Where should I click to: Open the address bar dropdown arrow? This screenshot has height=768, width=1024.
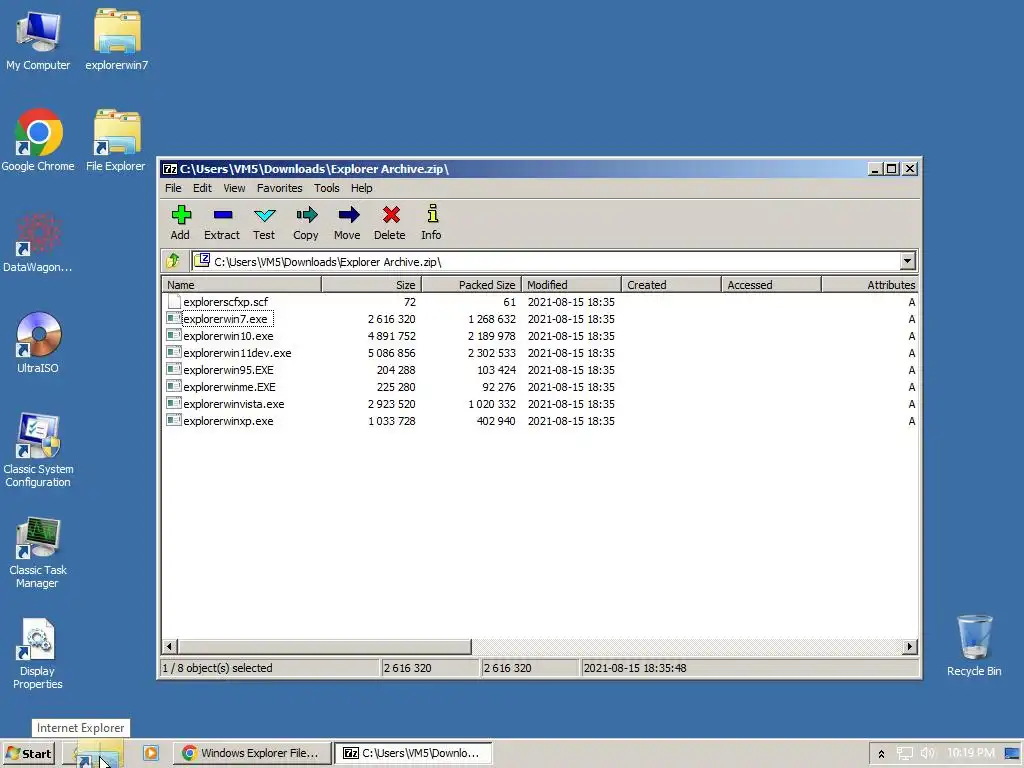907,261
